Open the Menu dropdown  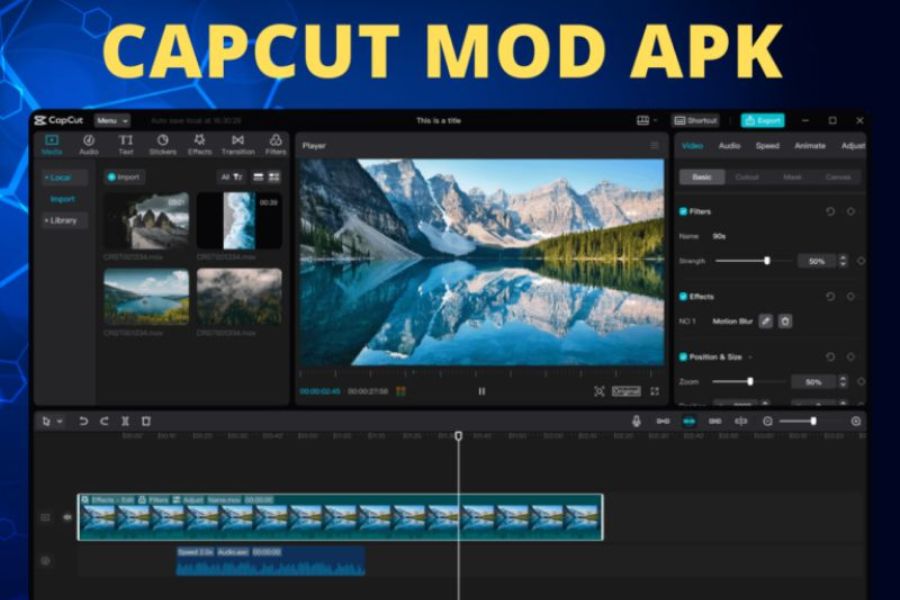coord(112,121)
